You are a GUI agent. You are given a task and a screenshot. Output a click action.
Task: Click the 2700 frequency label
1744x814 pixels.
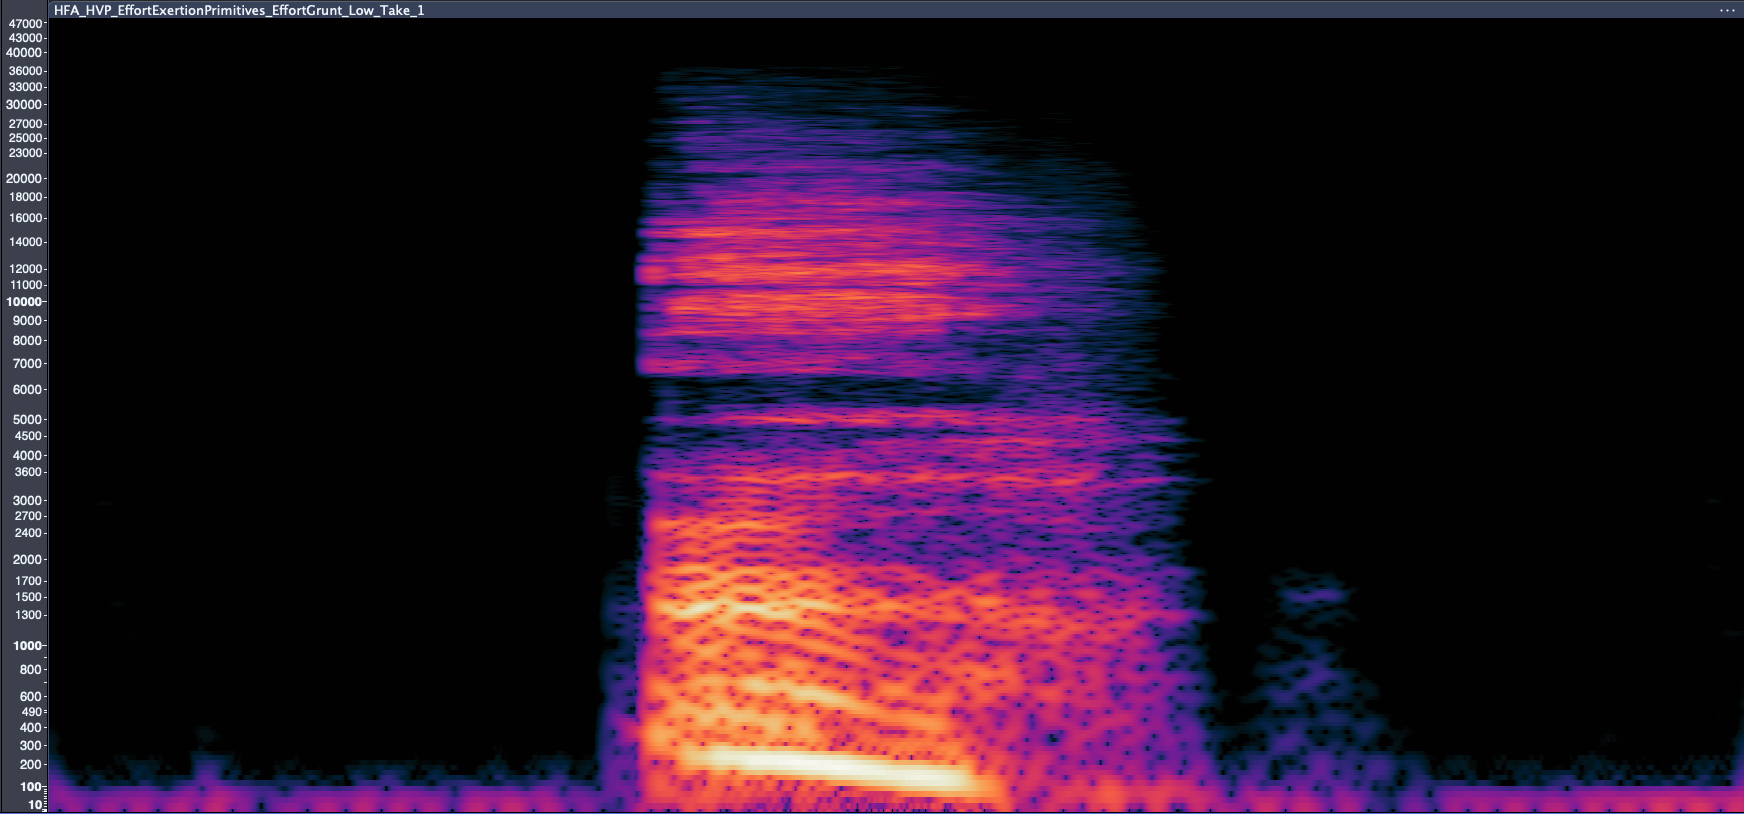click(x=28, y=517)
